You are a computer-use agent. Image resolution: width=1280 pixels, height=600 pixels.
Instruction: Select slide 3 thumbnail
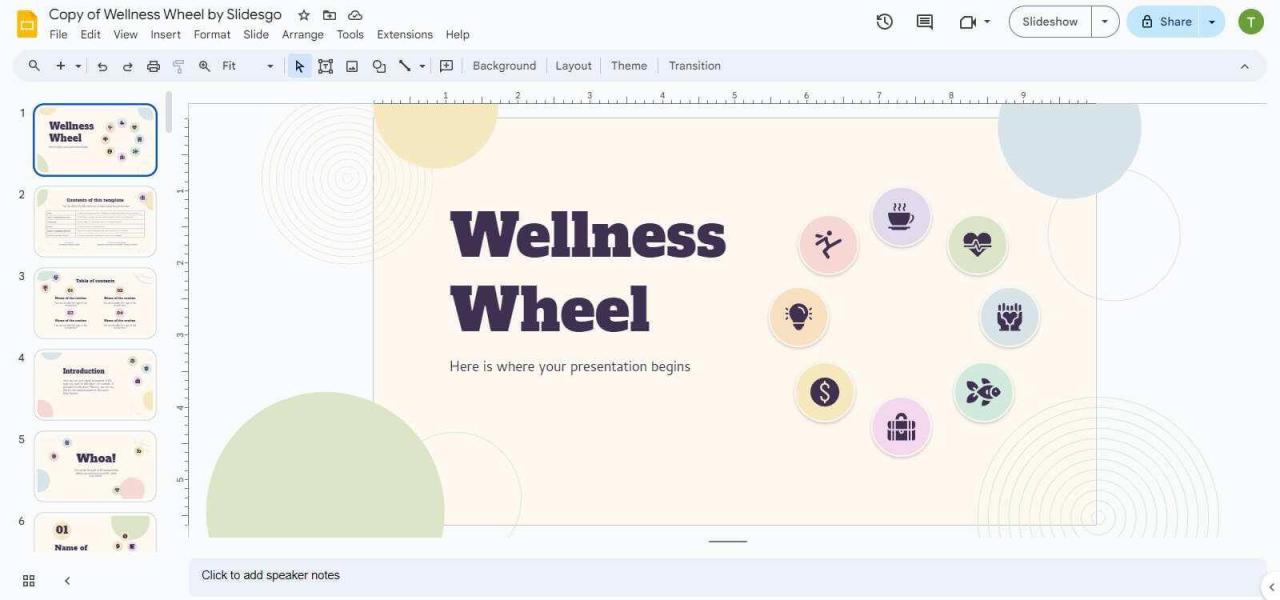pyautogui.click(x=95, y=302)
